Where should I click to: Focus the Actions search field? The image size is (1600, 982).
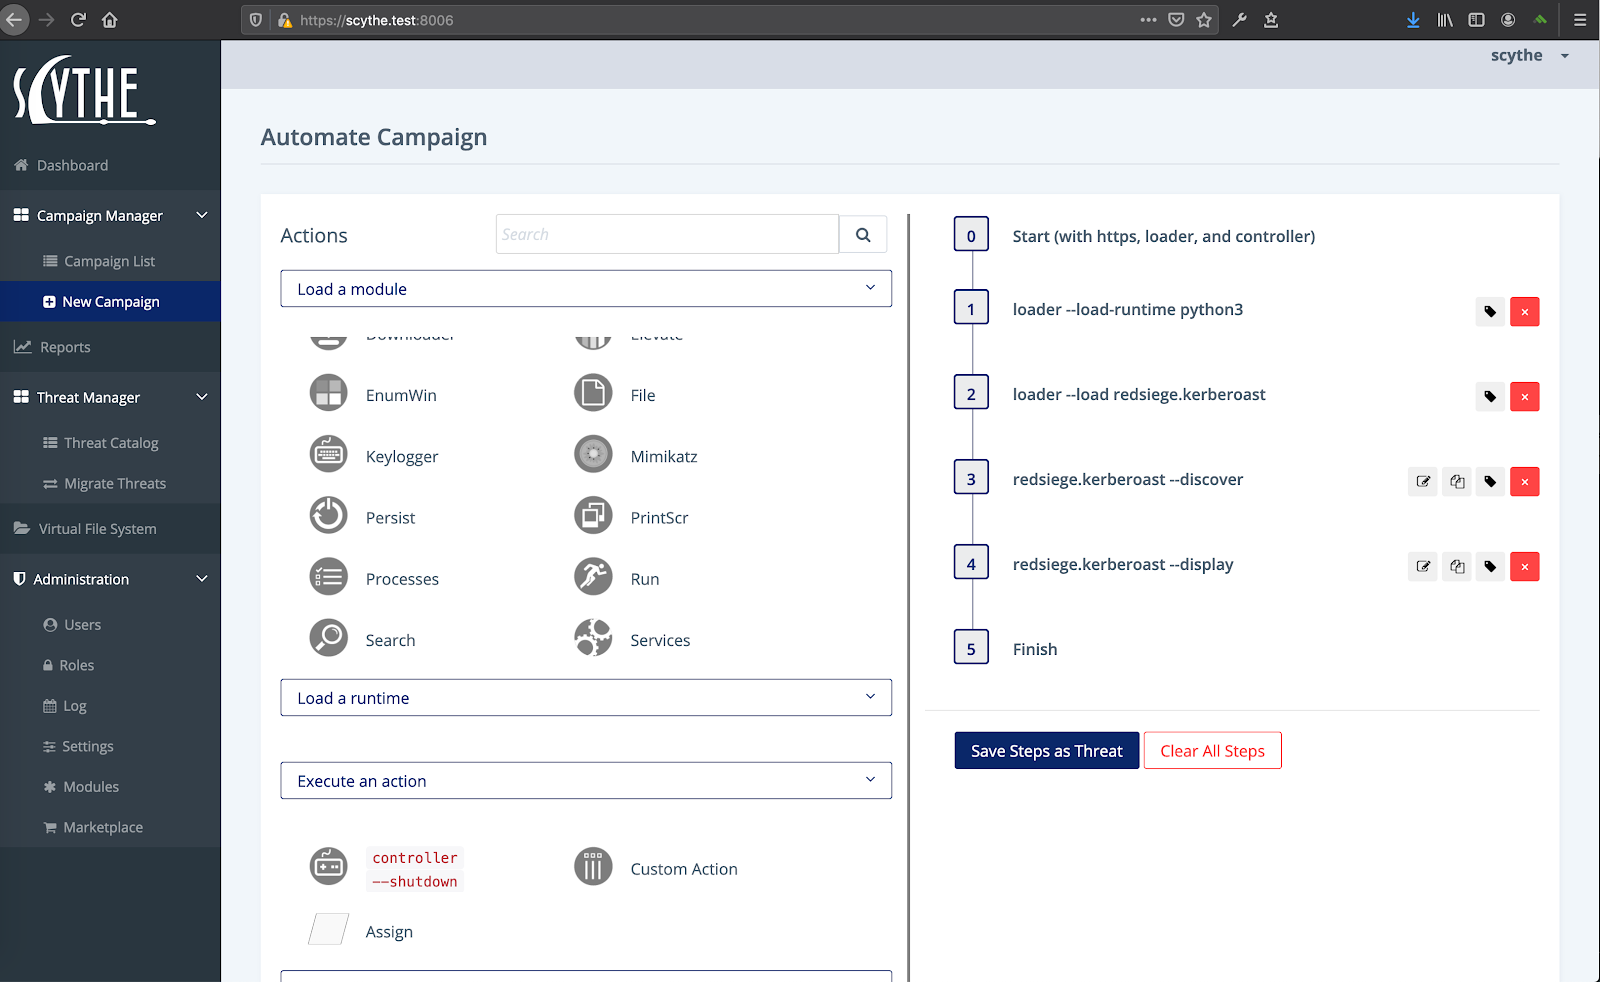667,235
